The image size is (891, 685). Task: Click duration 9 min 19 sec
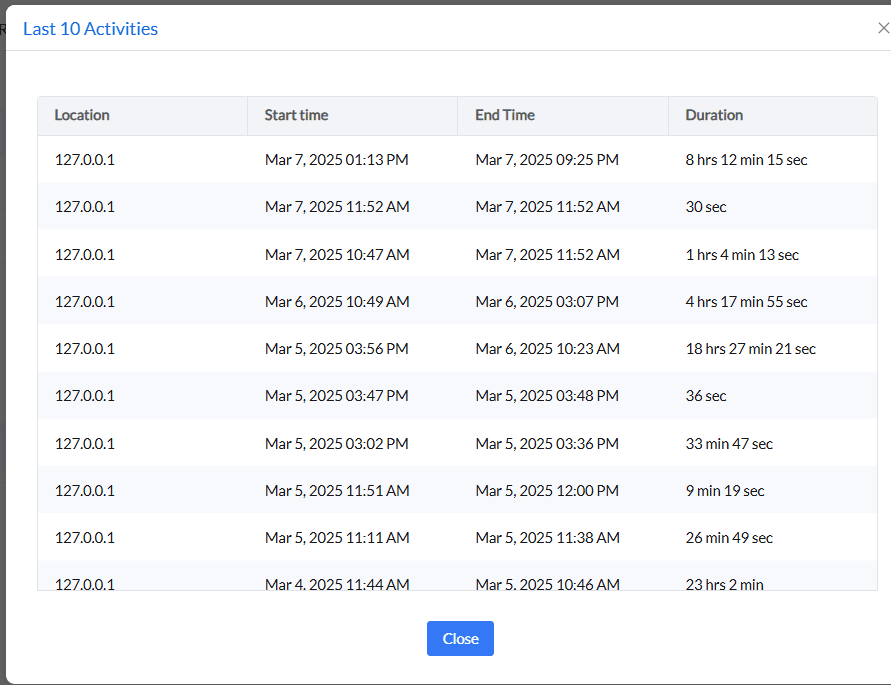click(x=725, y=491)
